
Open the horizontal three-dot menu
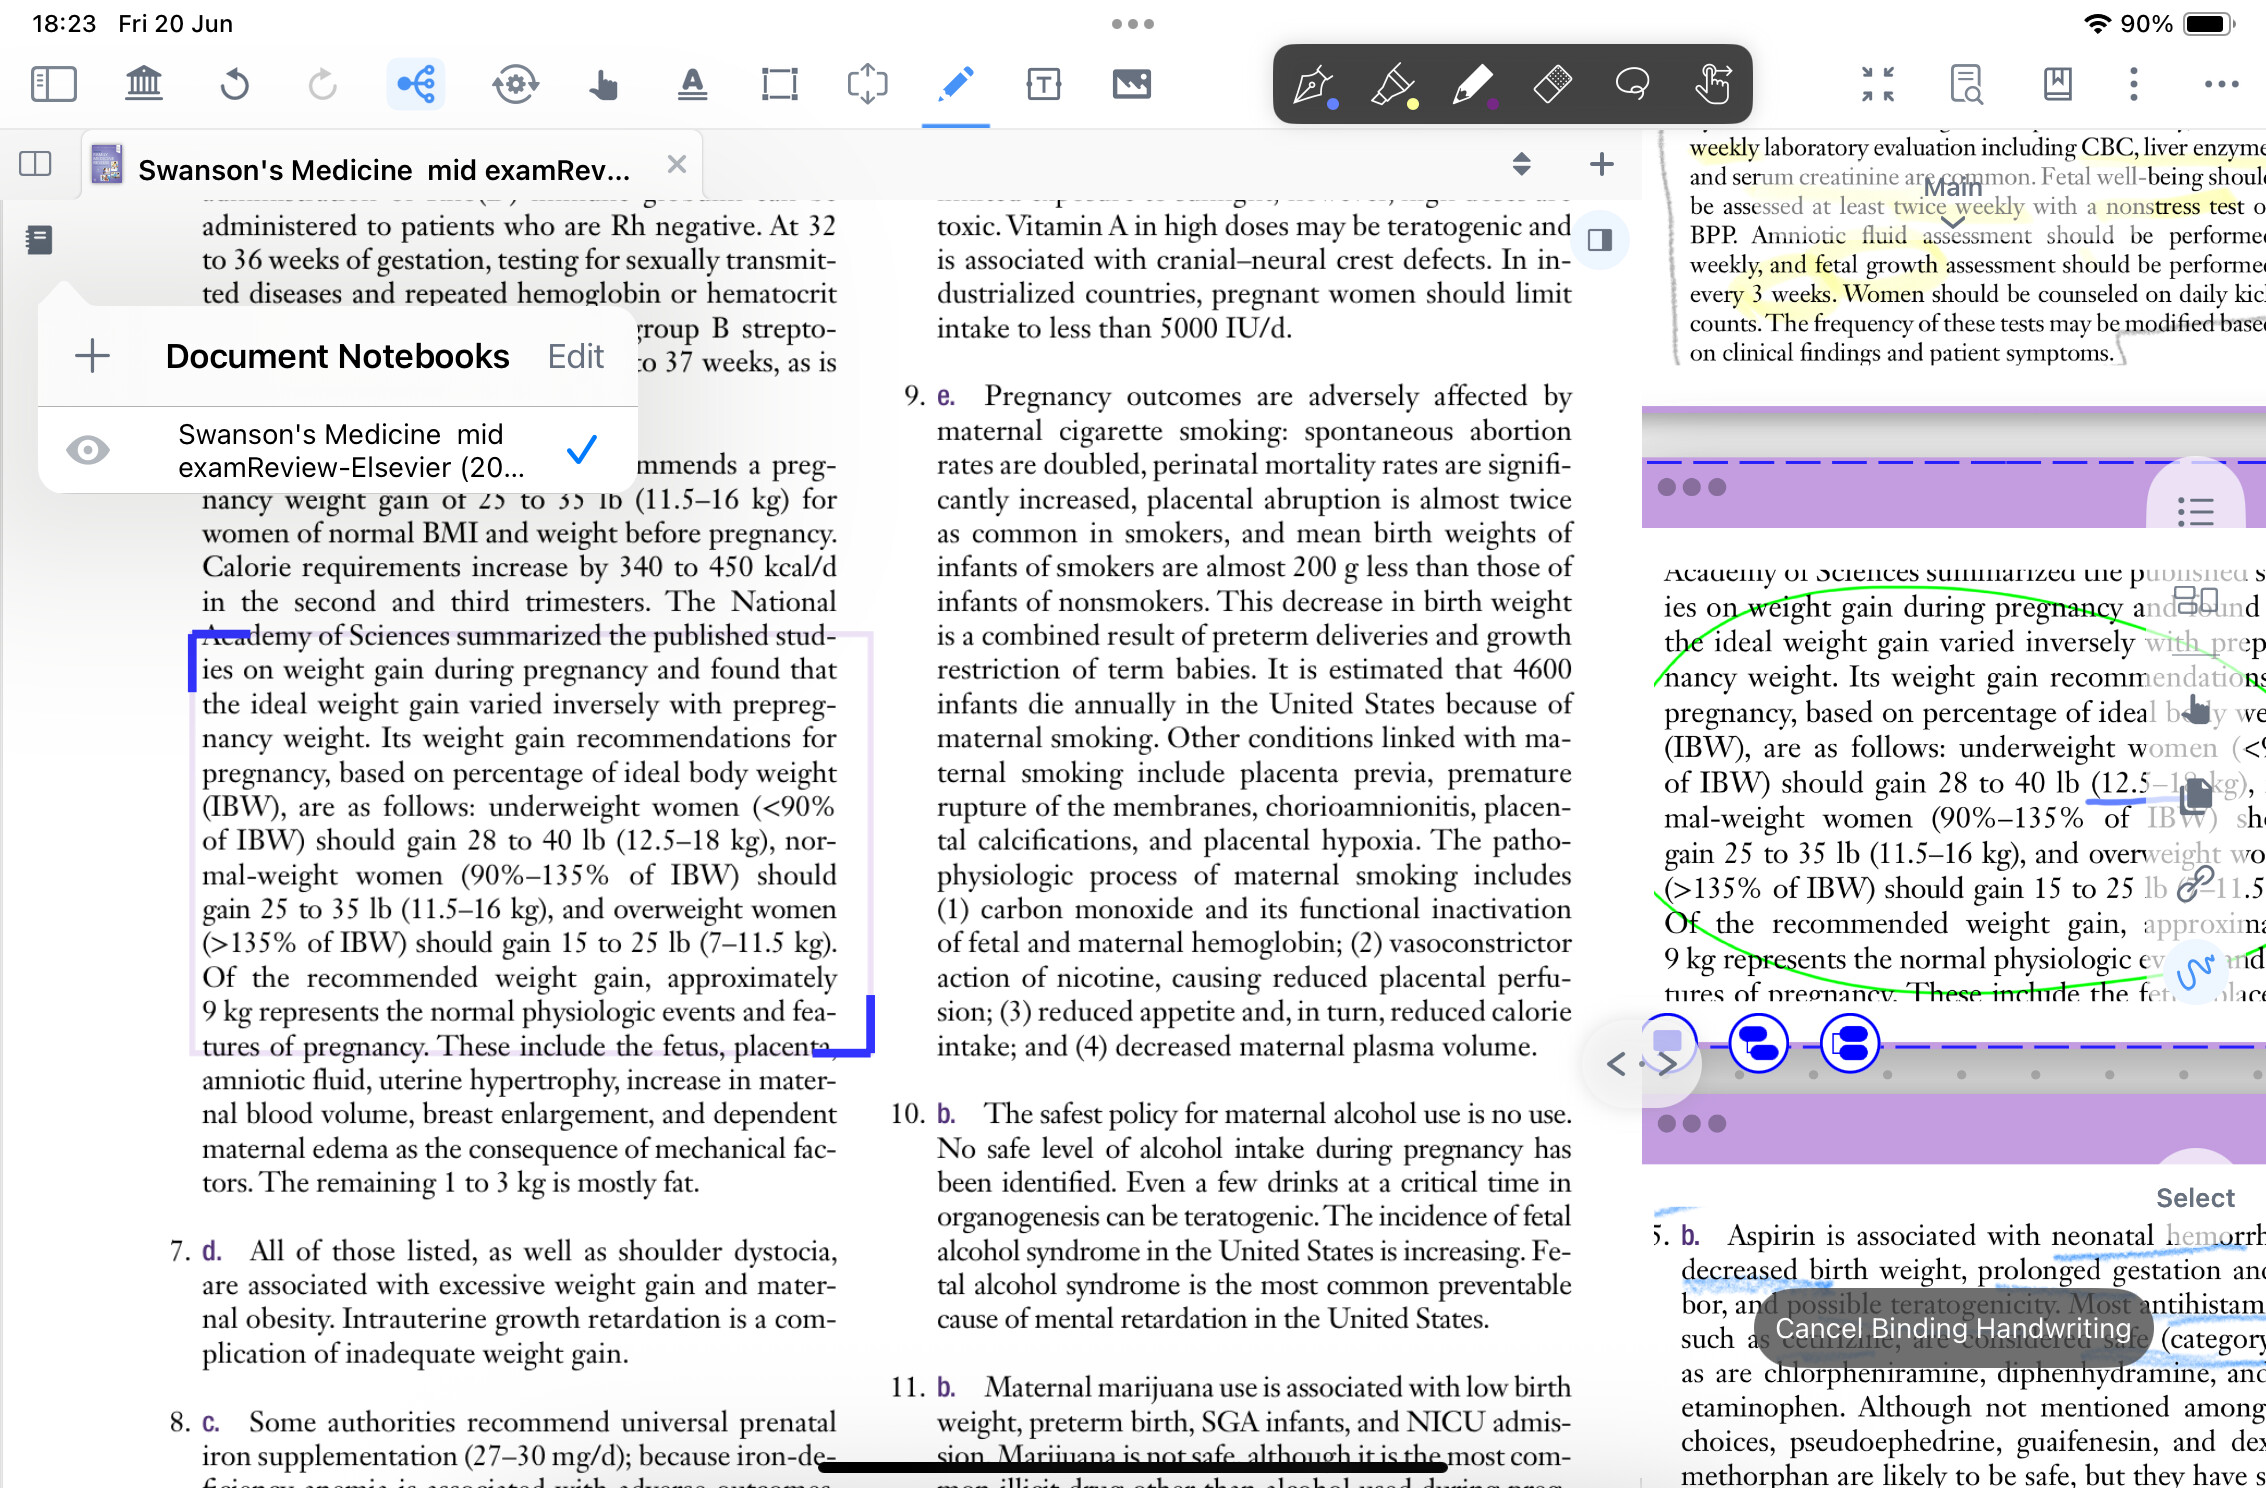pos(2222,84)
